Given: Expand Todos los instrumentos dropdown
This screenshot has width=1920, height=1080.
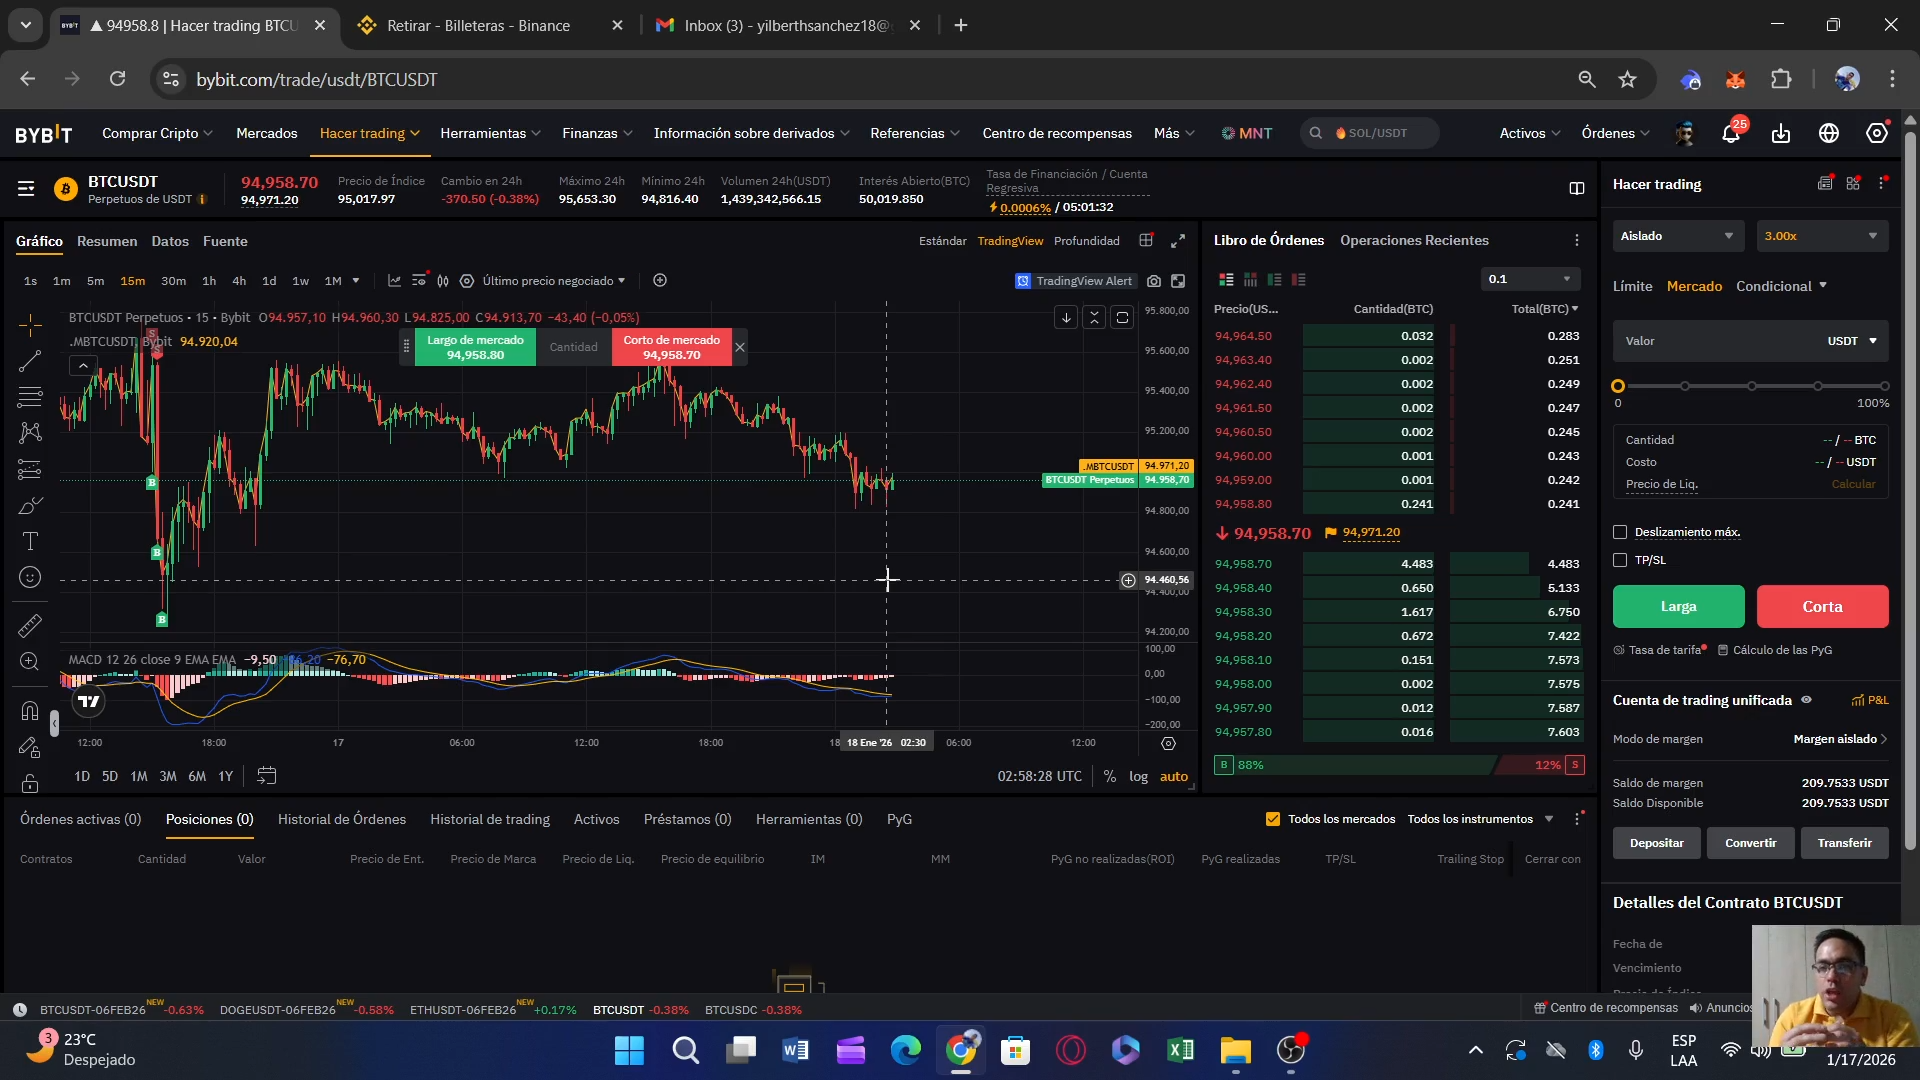Looking at the screenshot, I should [x=1481, y=819].
